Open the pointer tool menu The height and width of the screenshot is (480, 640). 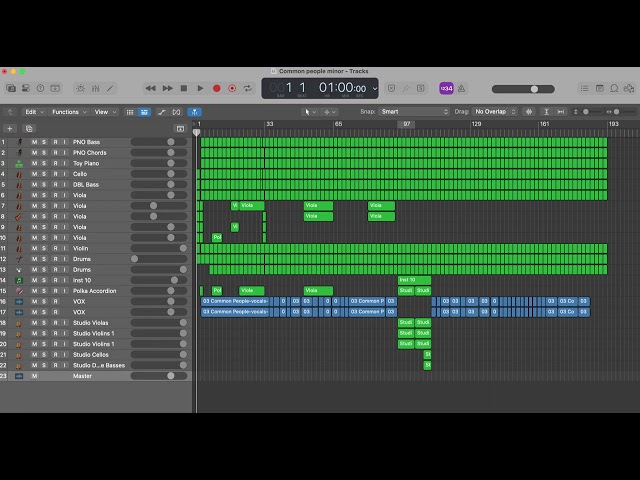(x=309, y=112)
